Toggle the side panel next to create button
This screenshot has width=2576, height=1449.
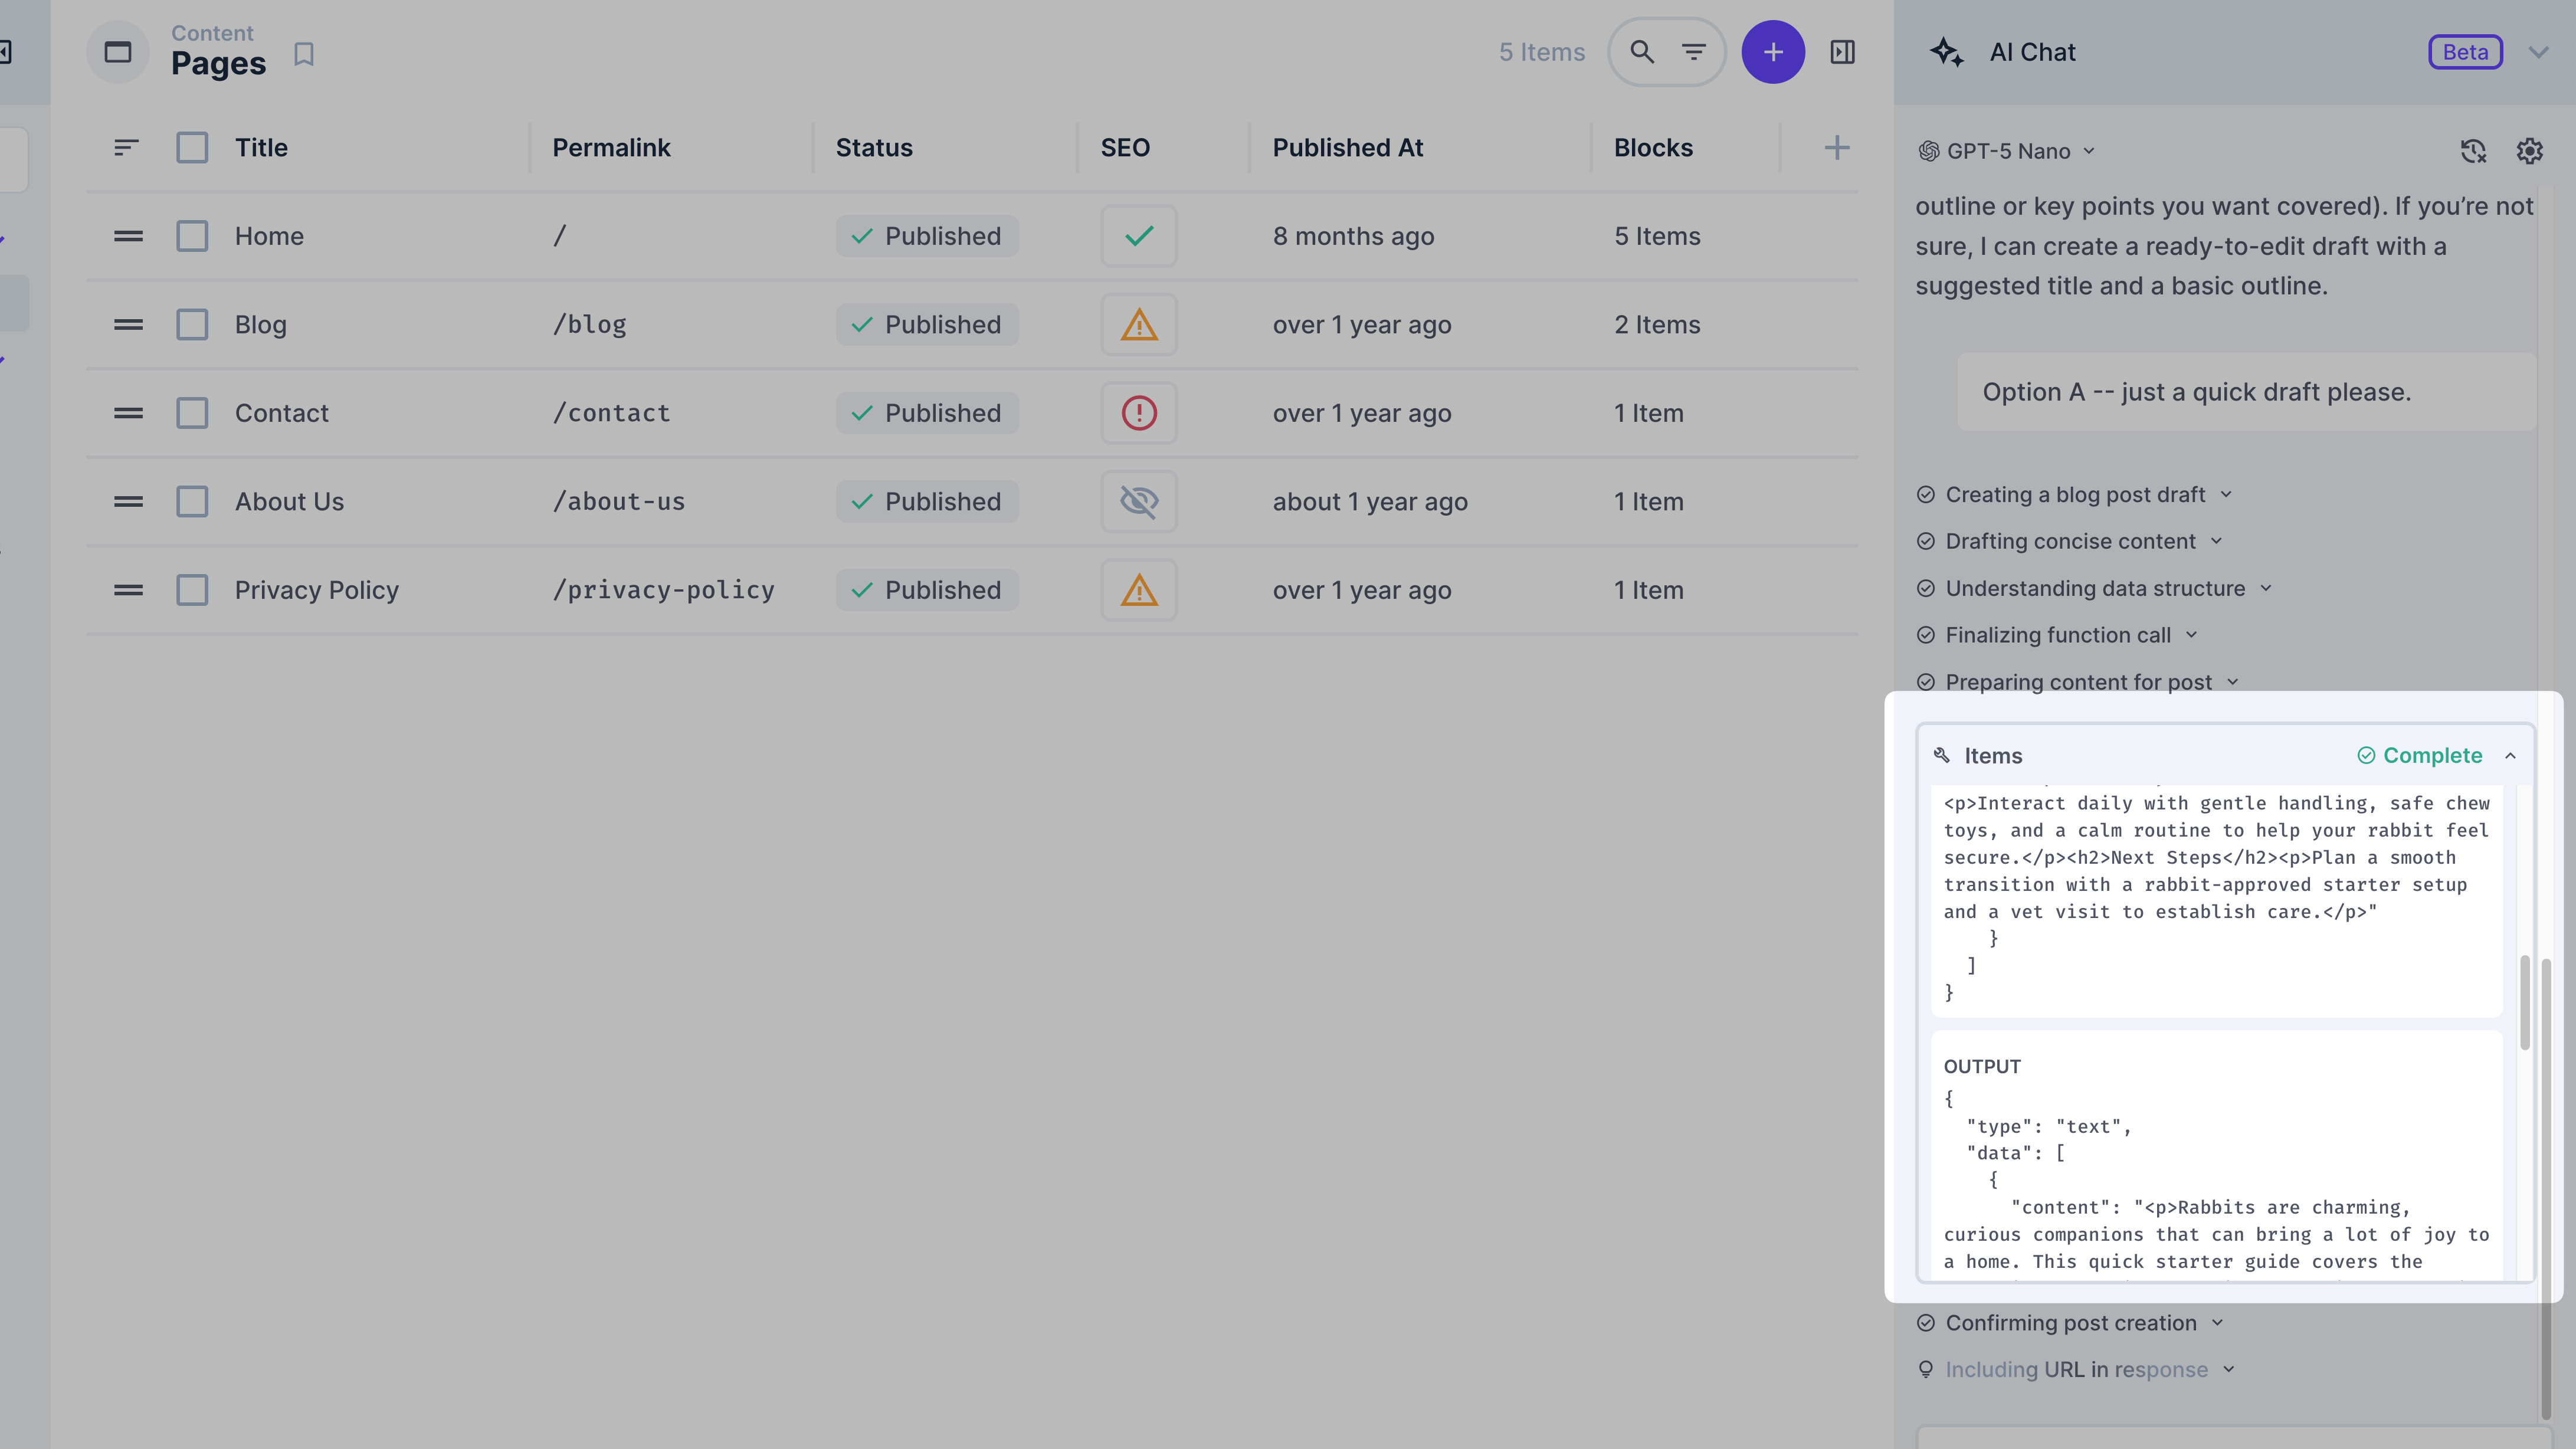pyautogui.click(x=1842, y=52)
